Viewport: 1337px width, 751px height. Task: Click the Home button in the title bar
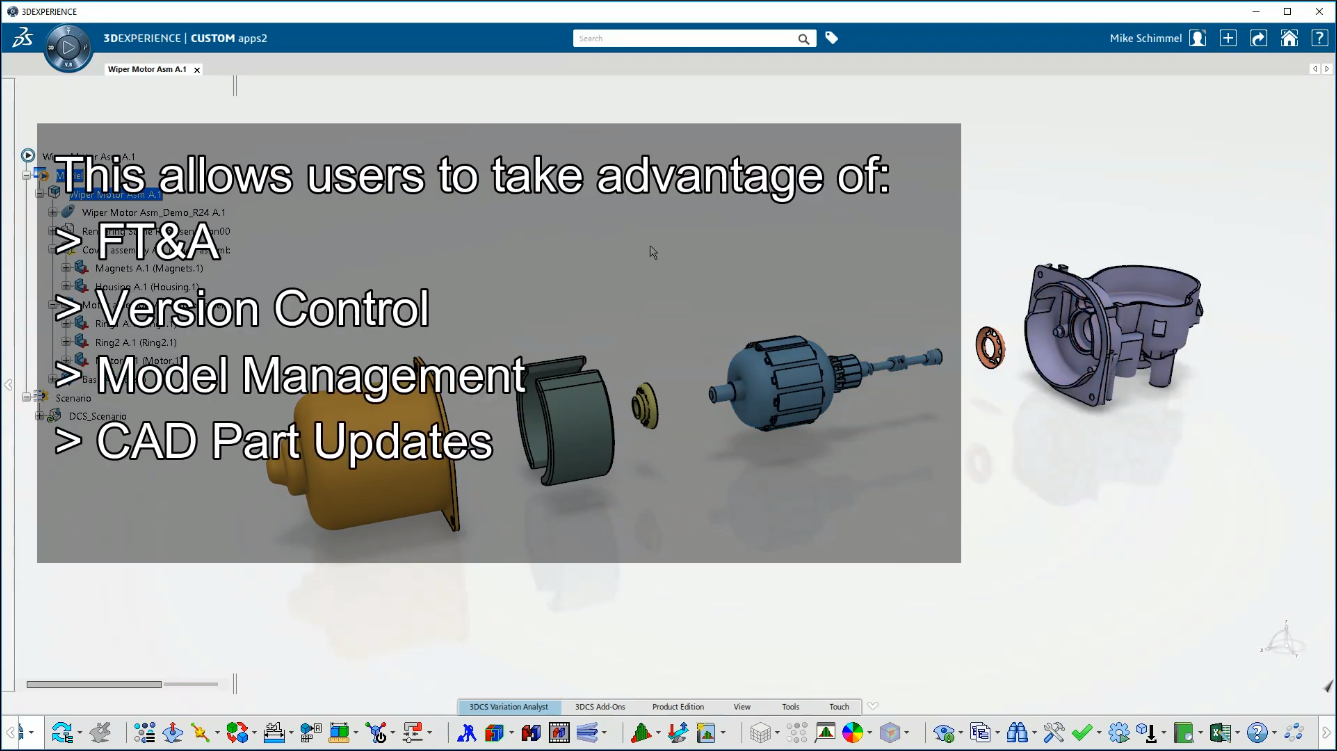pyautogui.click(x=1289, y=38)
